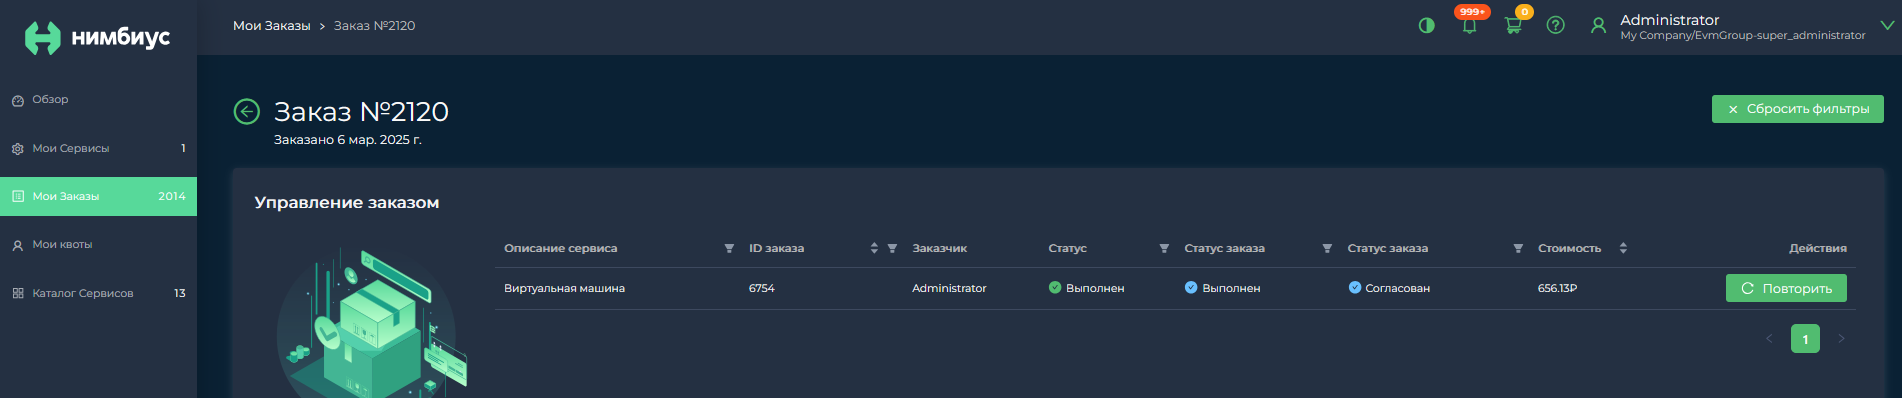1902x398 pixels.
Task: Click the Каталог Сервисов grid icon
Action: coord(18,293)
